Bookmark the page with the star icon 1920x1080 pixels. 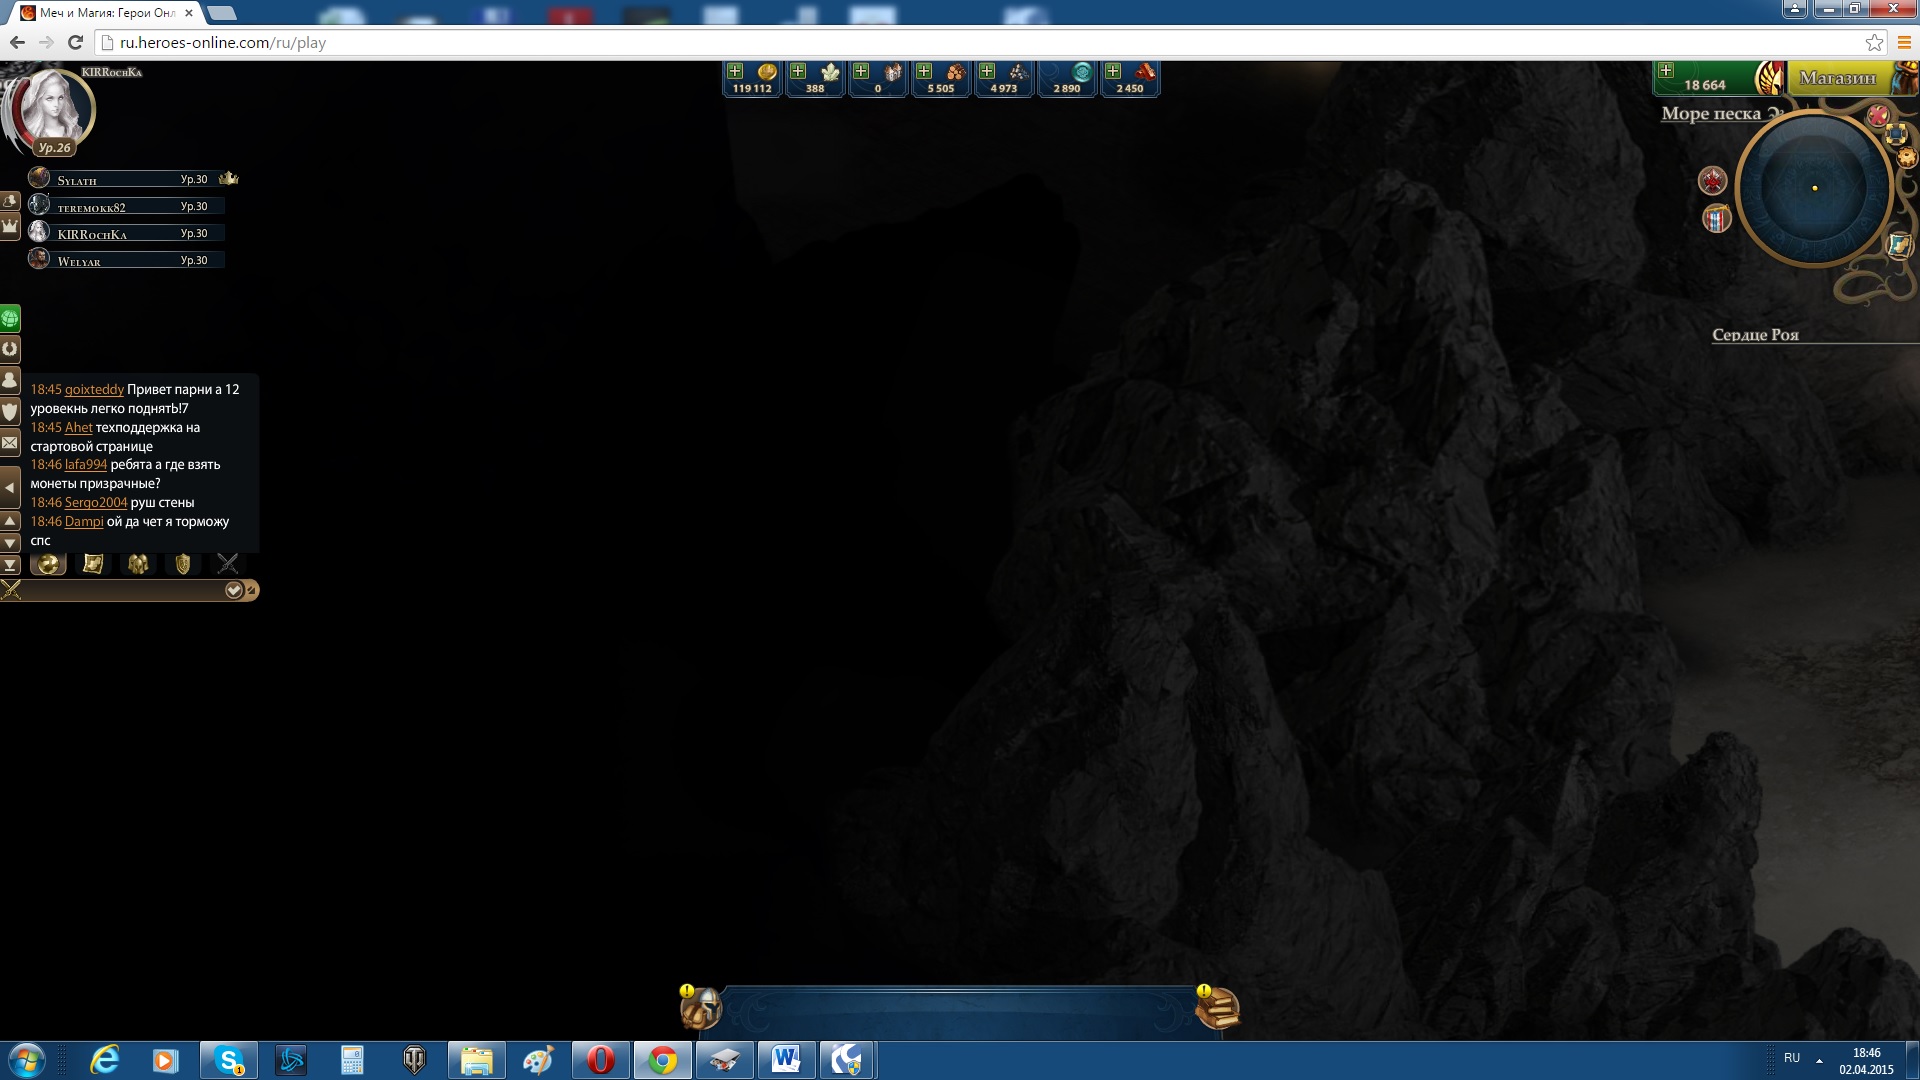pyautogui.click(x=1874, y=42)
